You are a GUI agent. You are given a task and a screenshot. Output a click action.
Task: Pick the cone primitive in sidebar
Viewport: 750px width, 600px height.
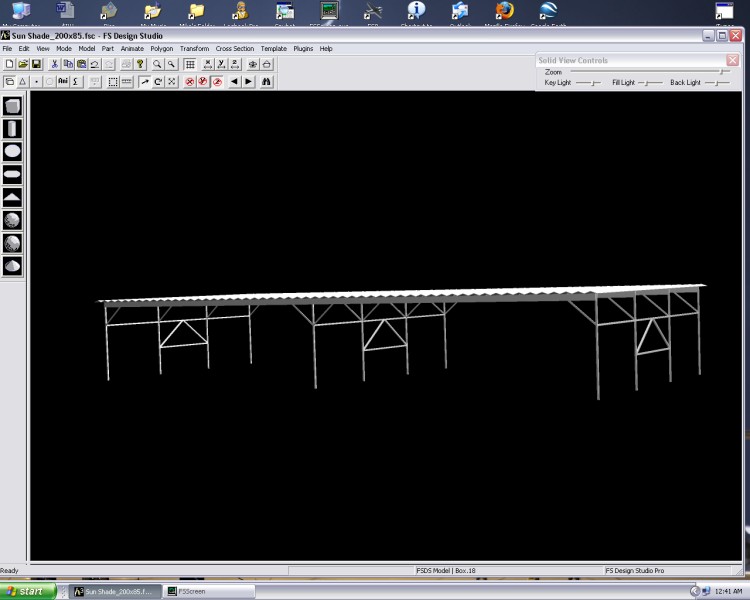pyautogui.click(x=13, y=197)
